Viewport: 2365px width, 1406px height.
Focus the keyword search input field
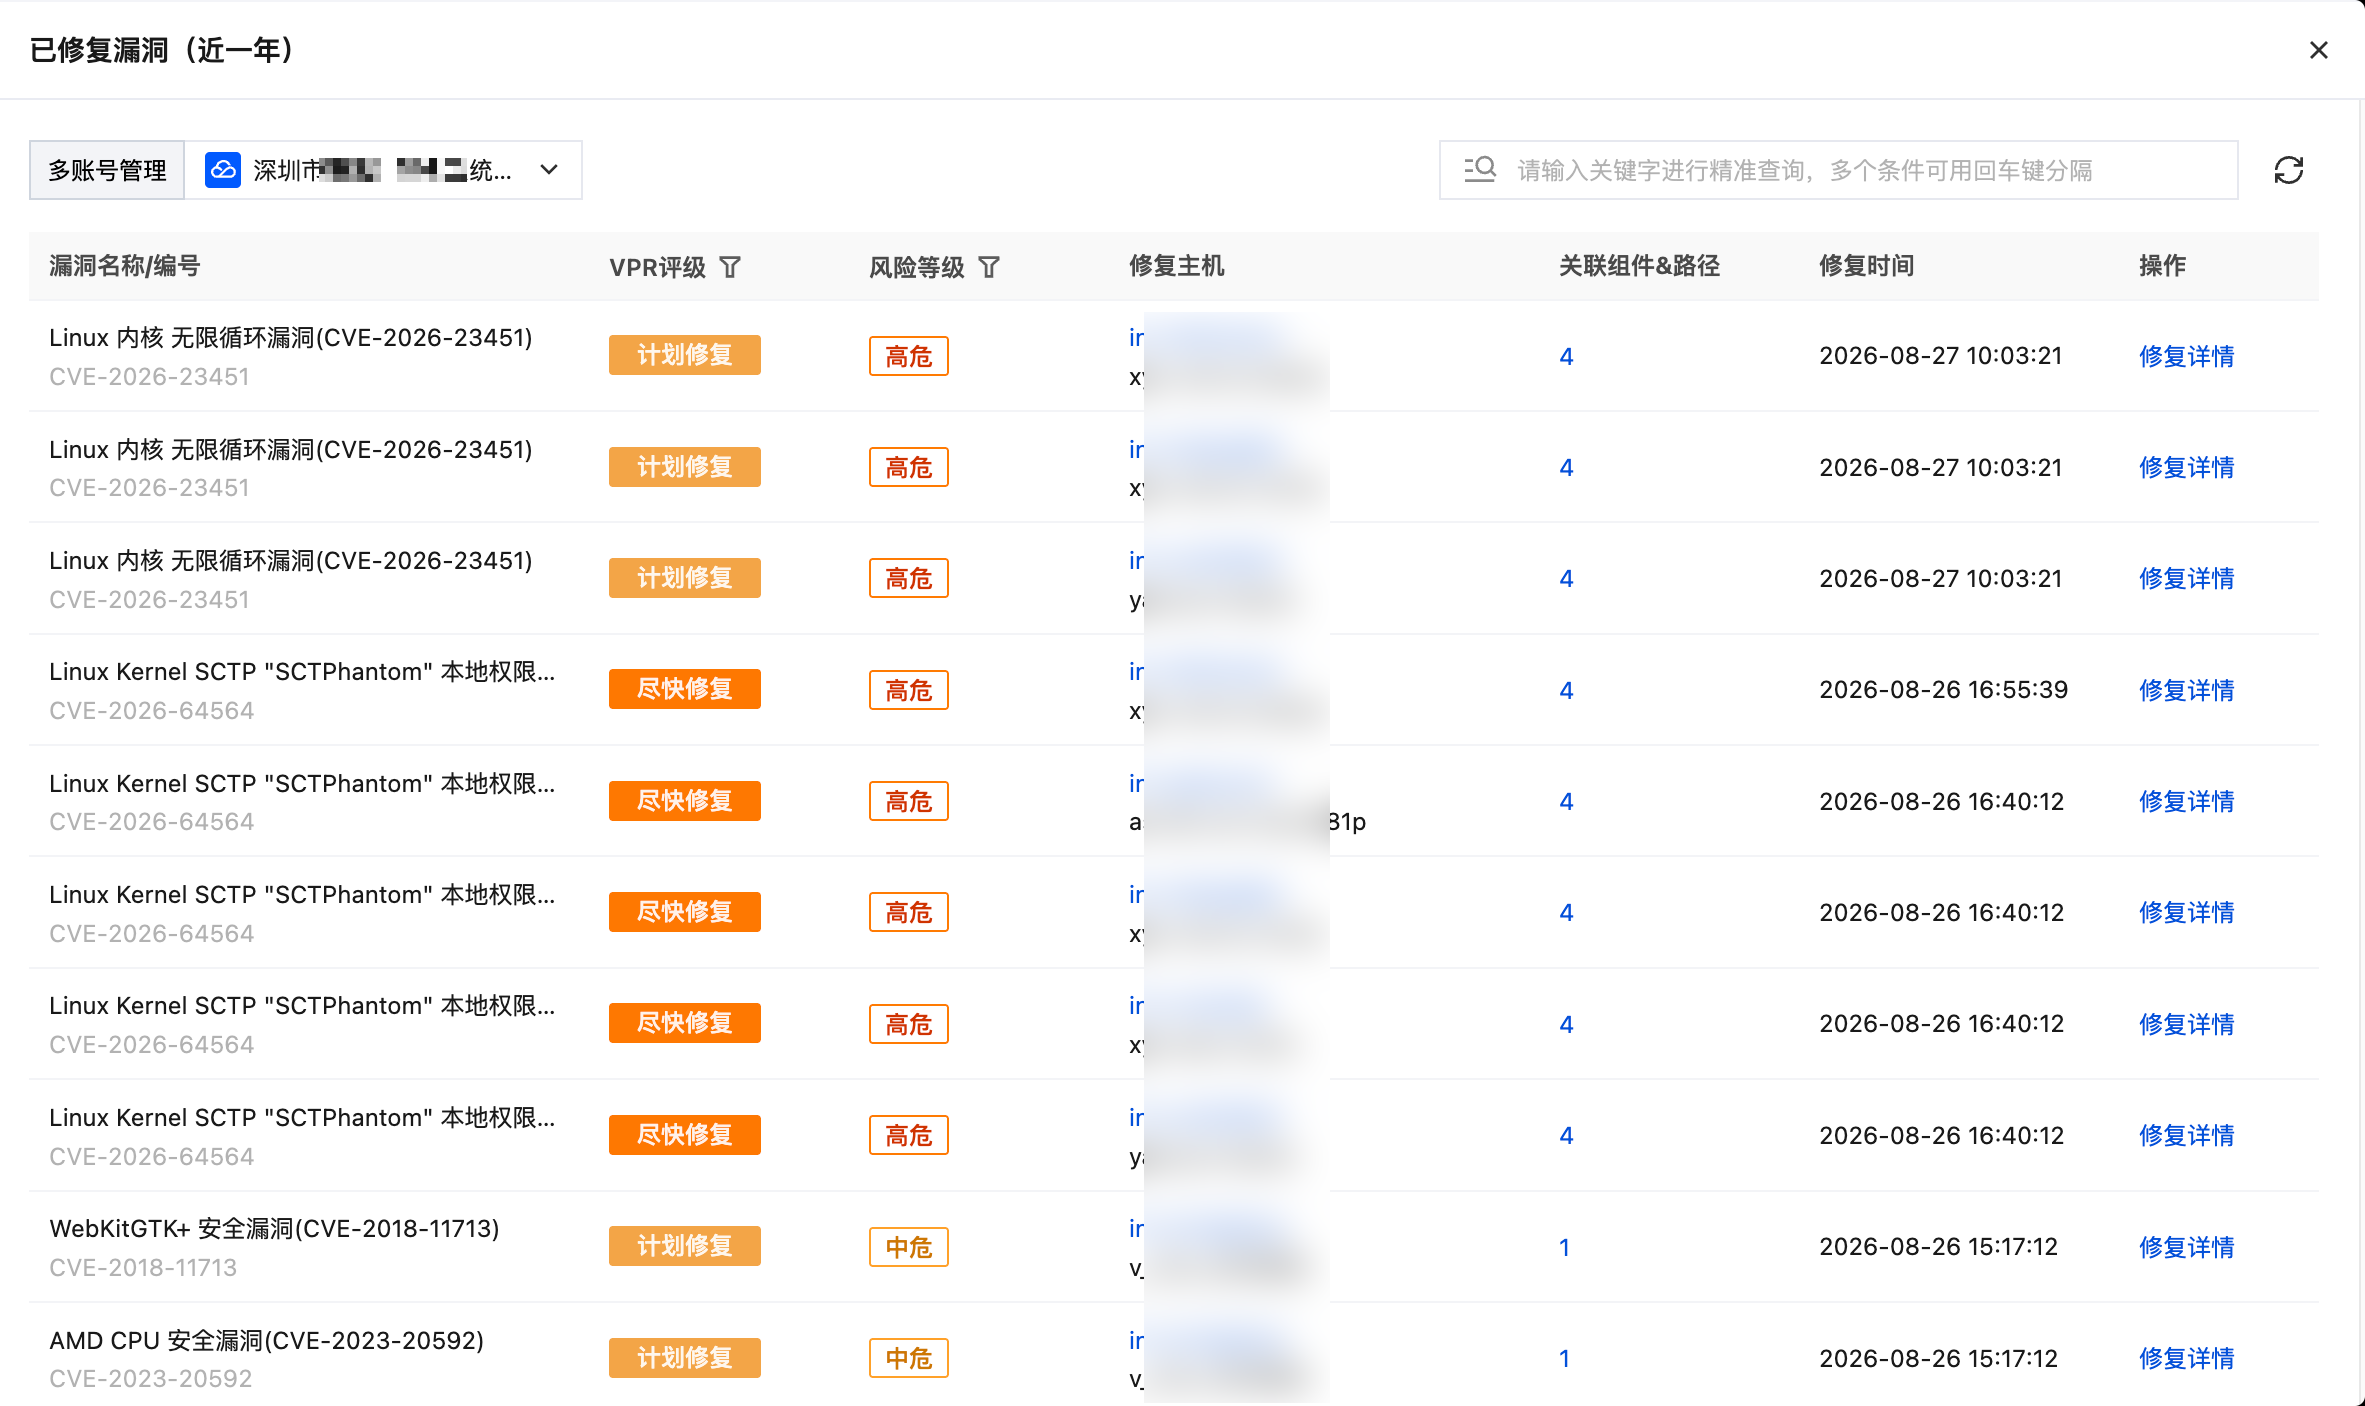(x=1838, y=170)
